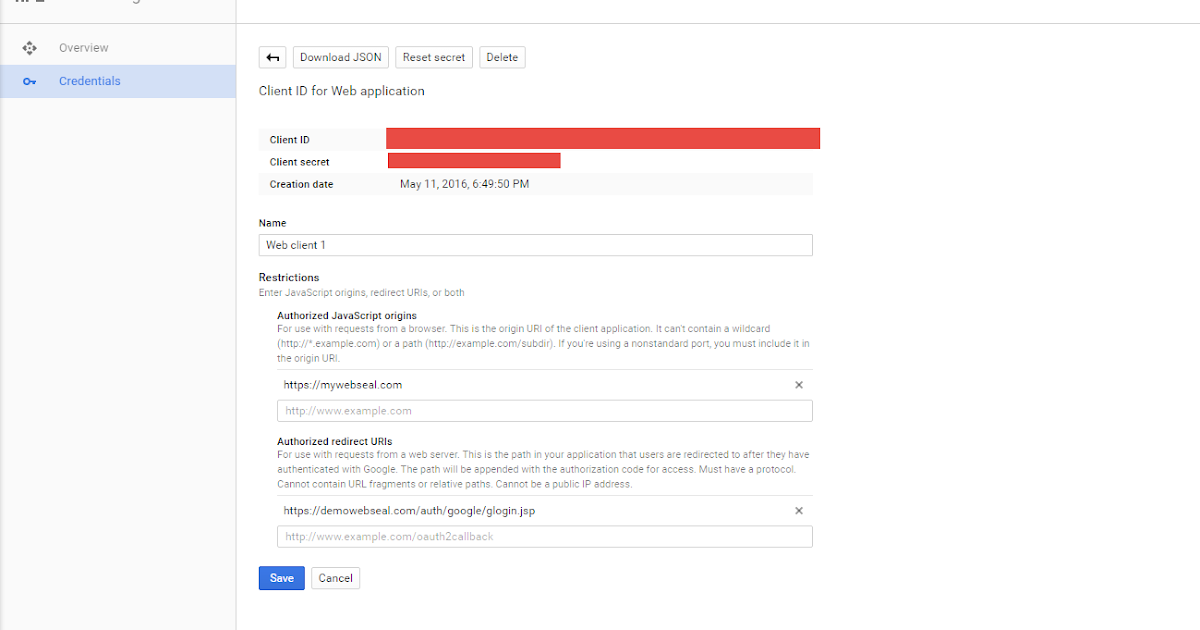Remove the mywebseal.com JavaScript origin
This screenshot has width=1200, height=630.
click(x=799, y=384)
